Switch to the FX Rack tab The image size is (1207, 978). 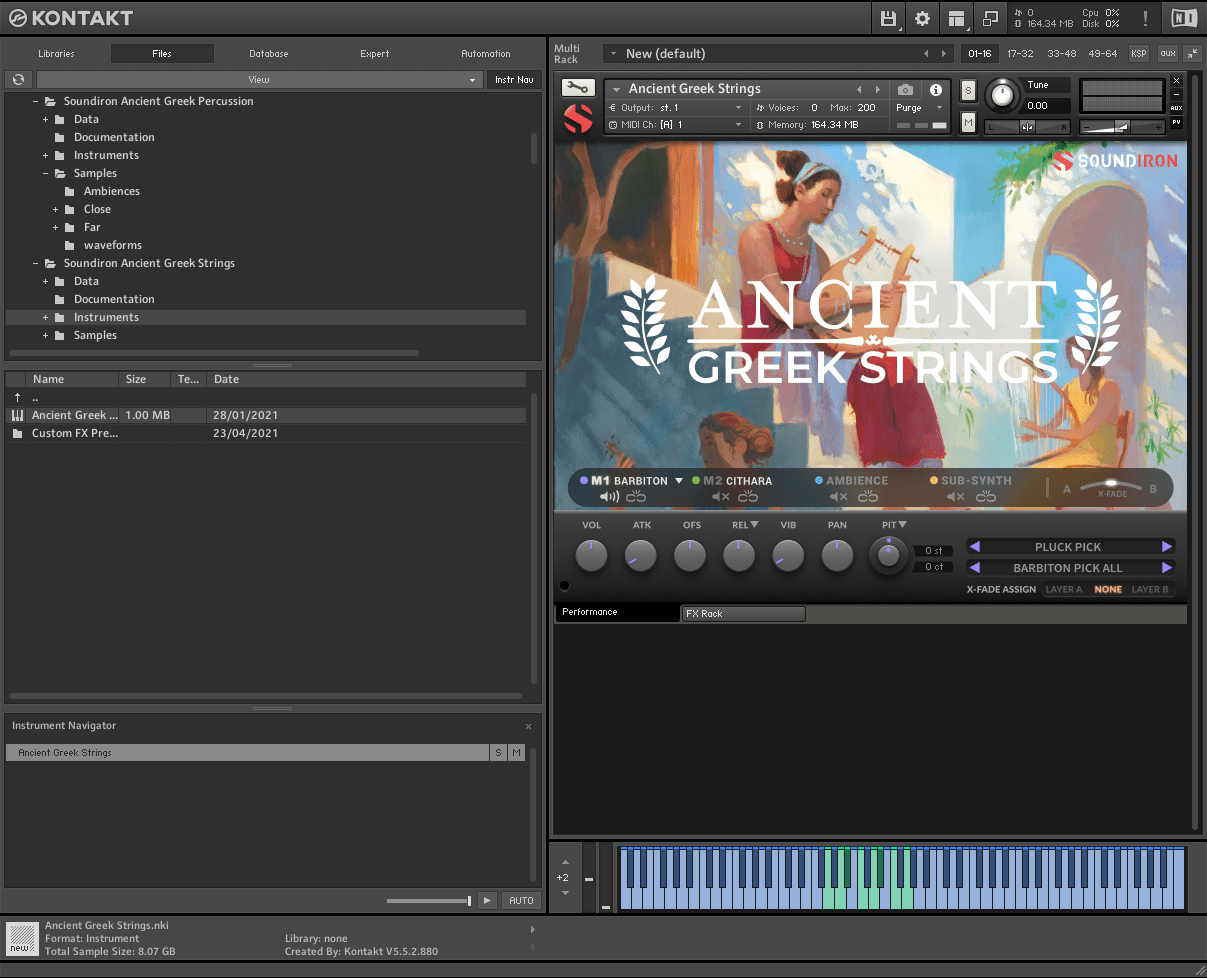[743, 614]
